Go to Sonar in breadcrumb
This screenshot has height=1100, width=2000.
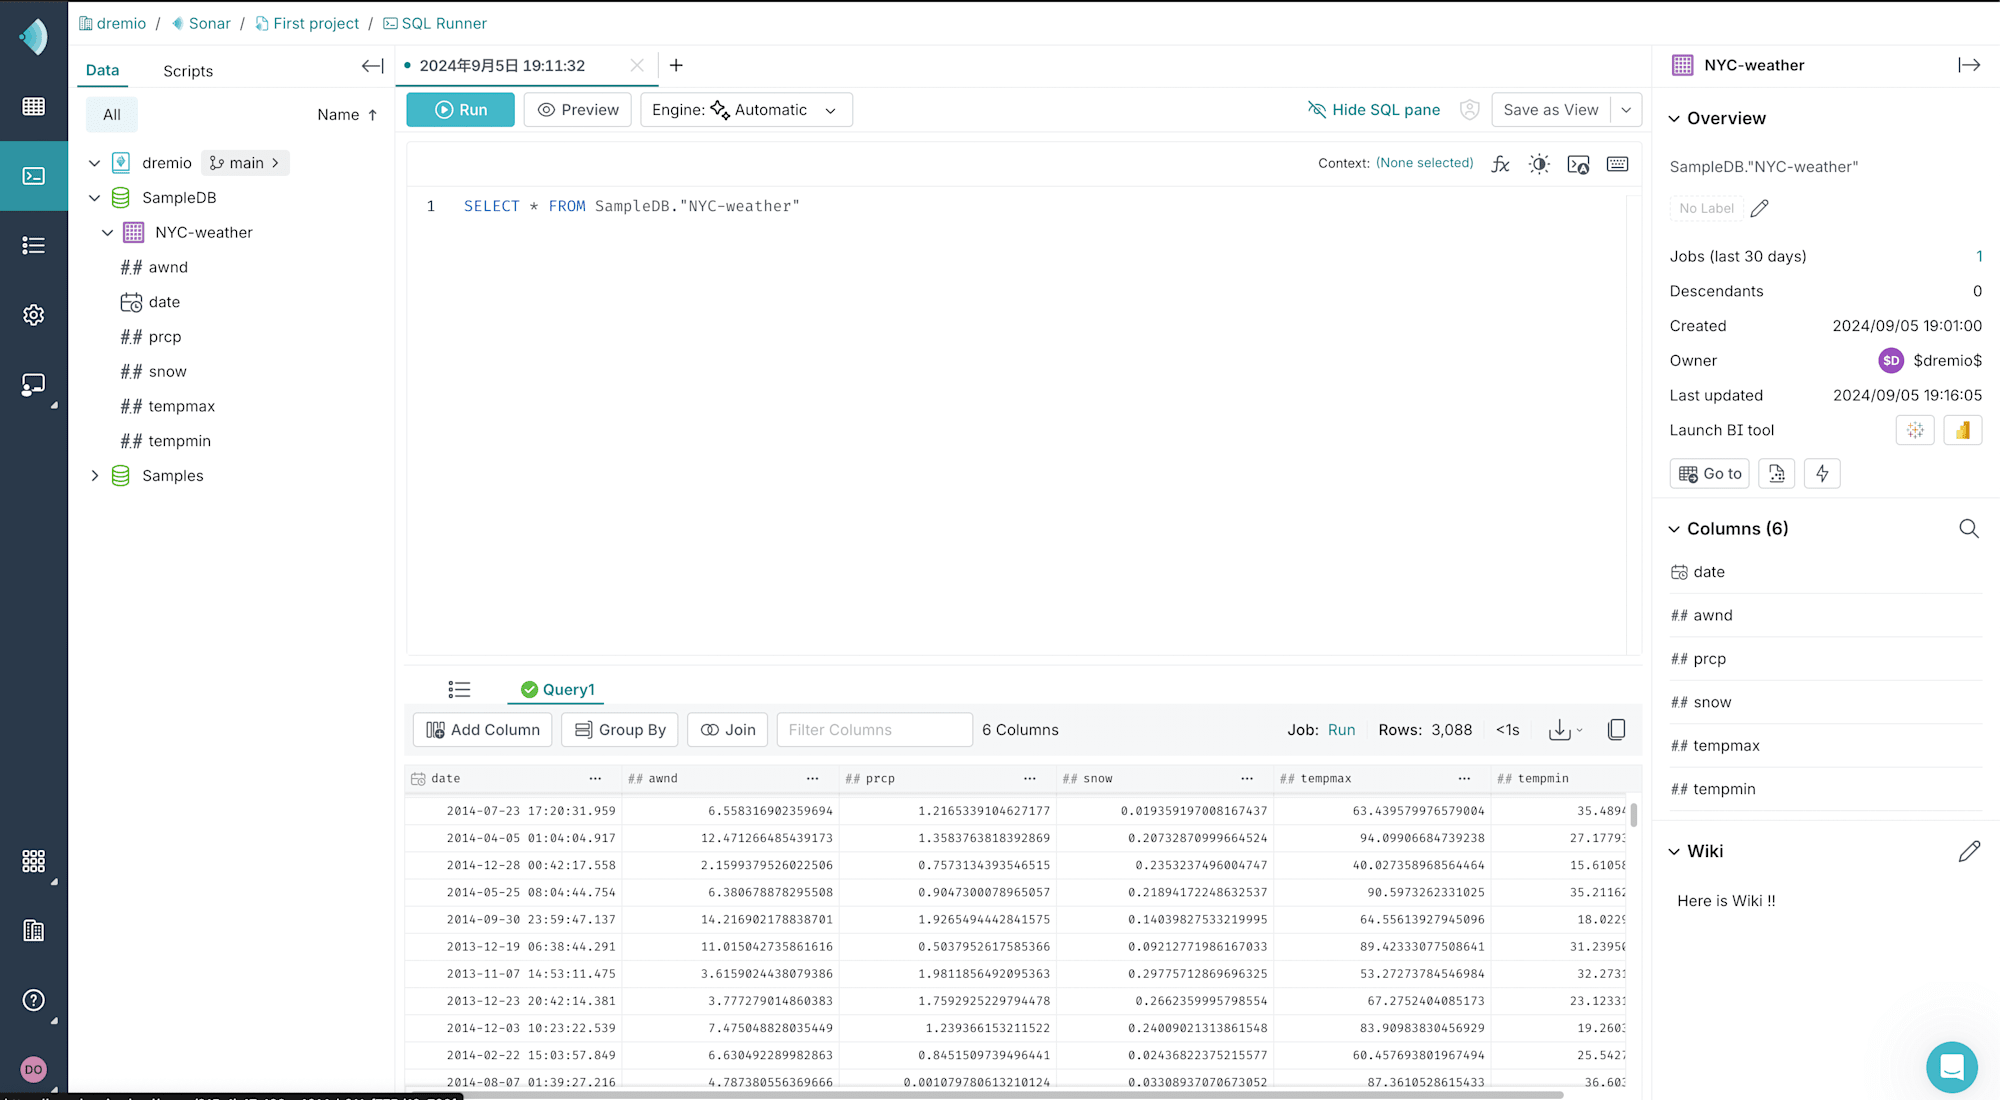click(x=201, y=23)
